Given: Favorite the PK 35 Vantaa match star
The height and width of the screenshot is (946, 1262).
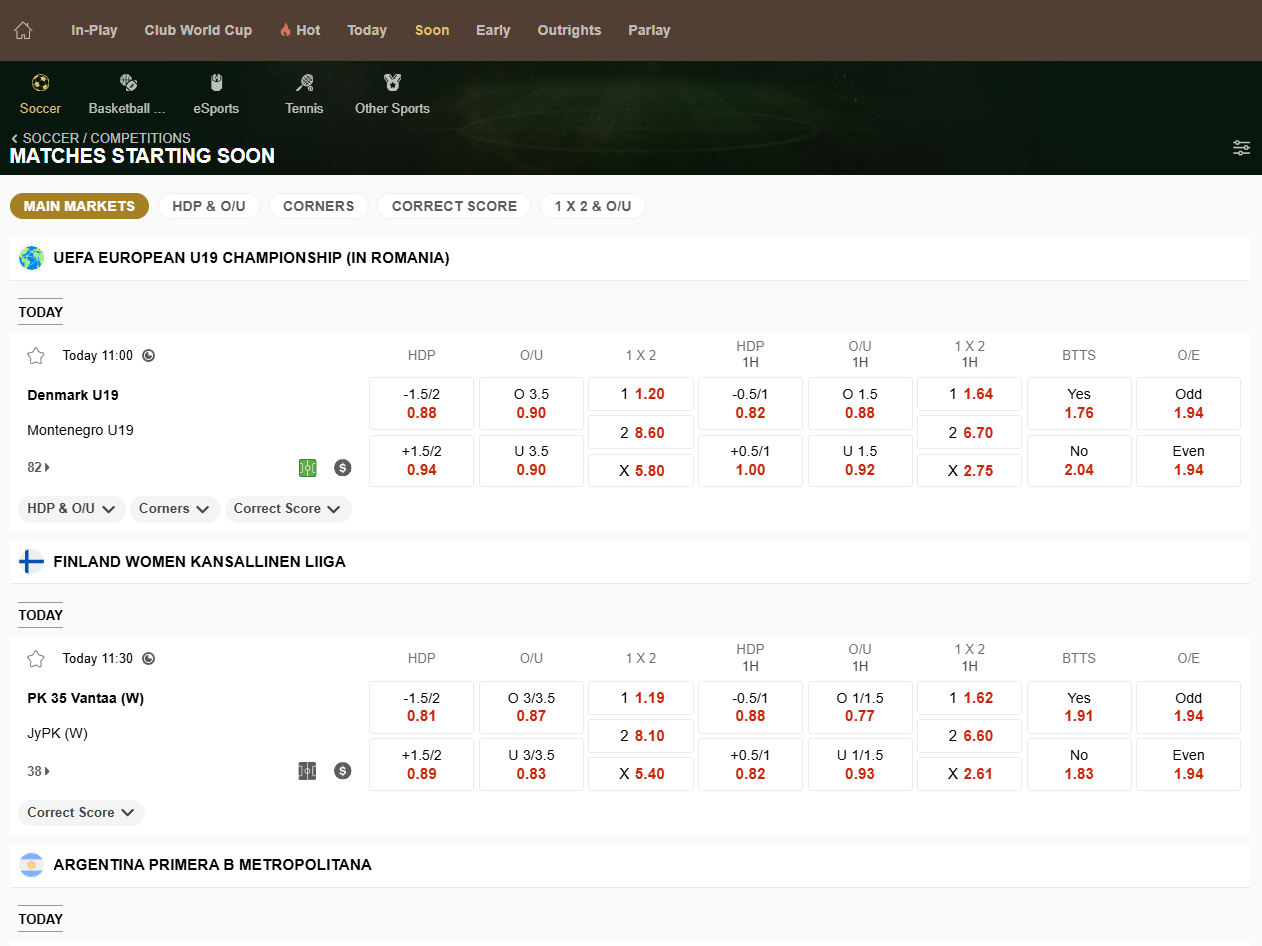Looking at the screenshot, I should pyautogui.click(x=36, y=659).
